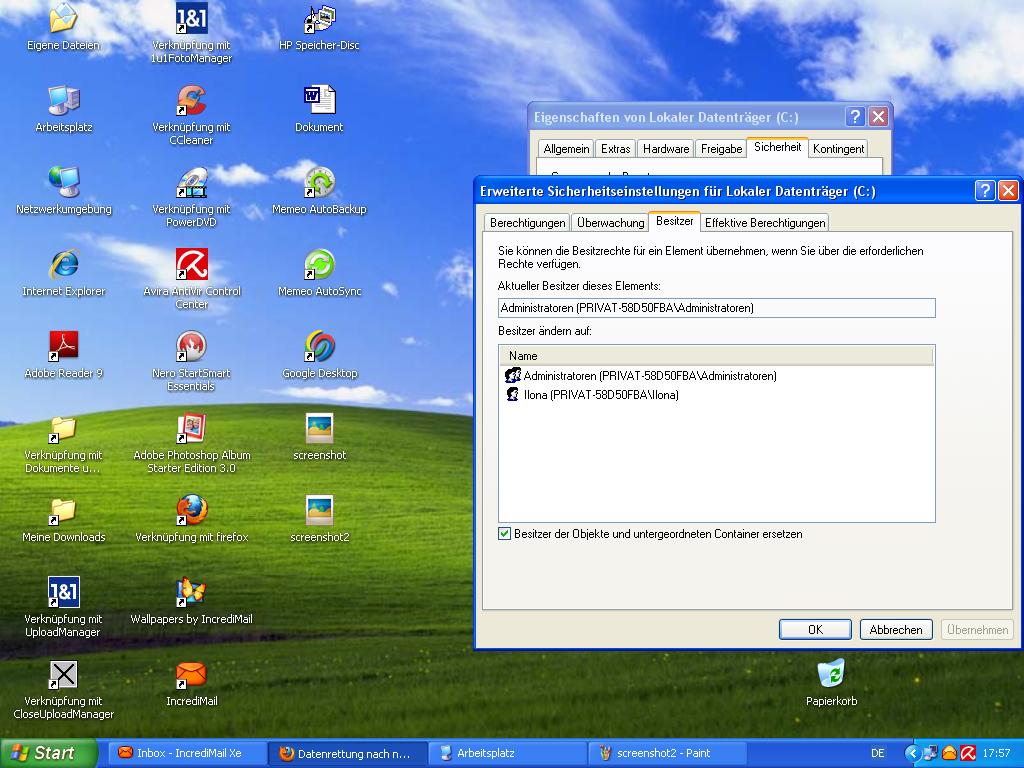The width and height of the screenshot is (1024, 768).
Task: Open Windows Start menu
Action: click(48, 753)
